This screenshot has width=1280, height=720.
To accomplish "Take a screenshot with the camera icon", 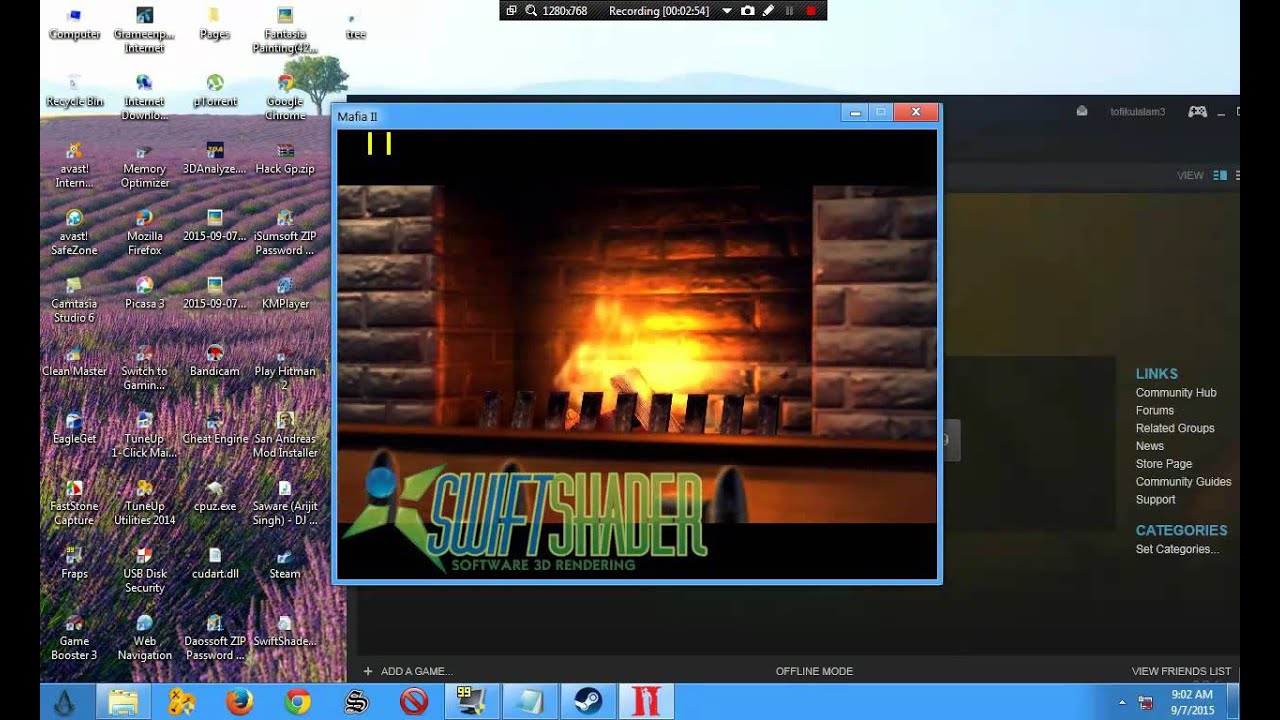I will [x=747, y=11].
